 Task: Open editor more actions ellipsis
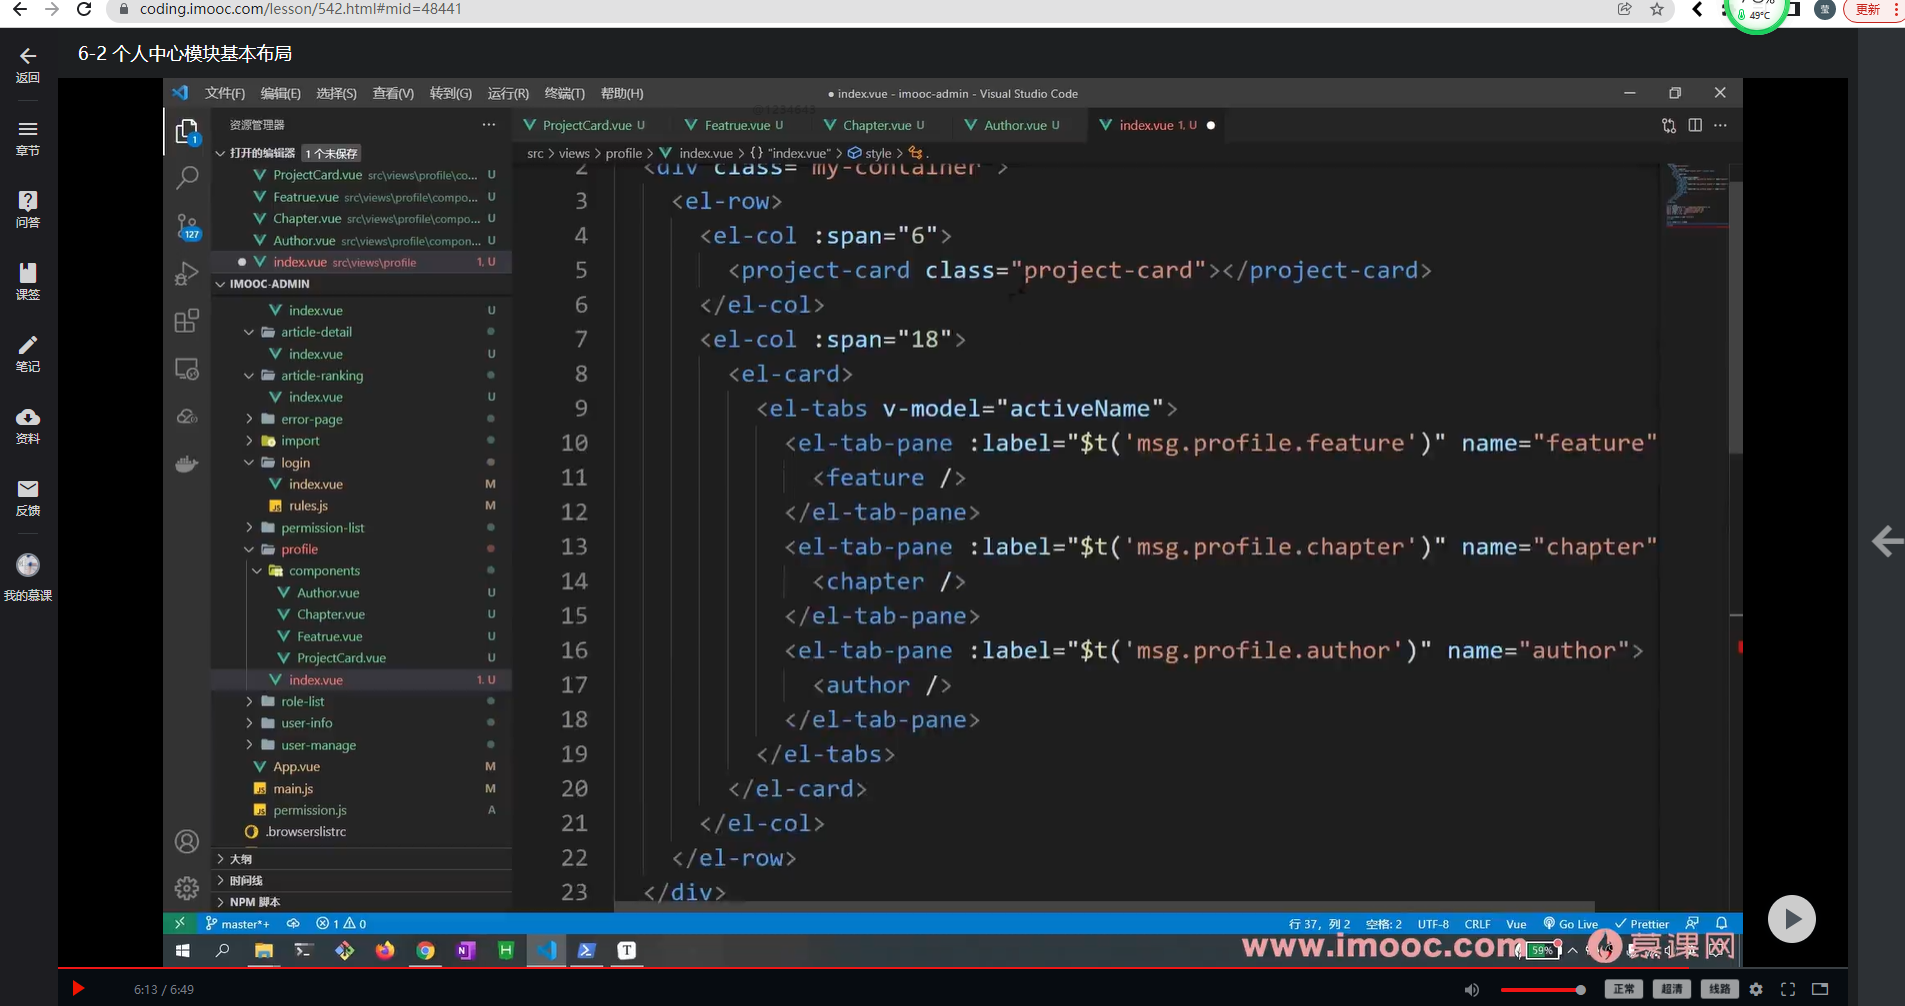[1720, 125]
